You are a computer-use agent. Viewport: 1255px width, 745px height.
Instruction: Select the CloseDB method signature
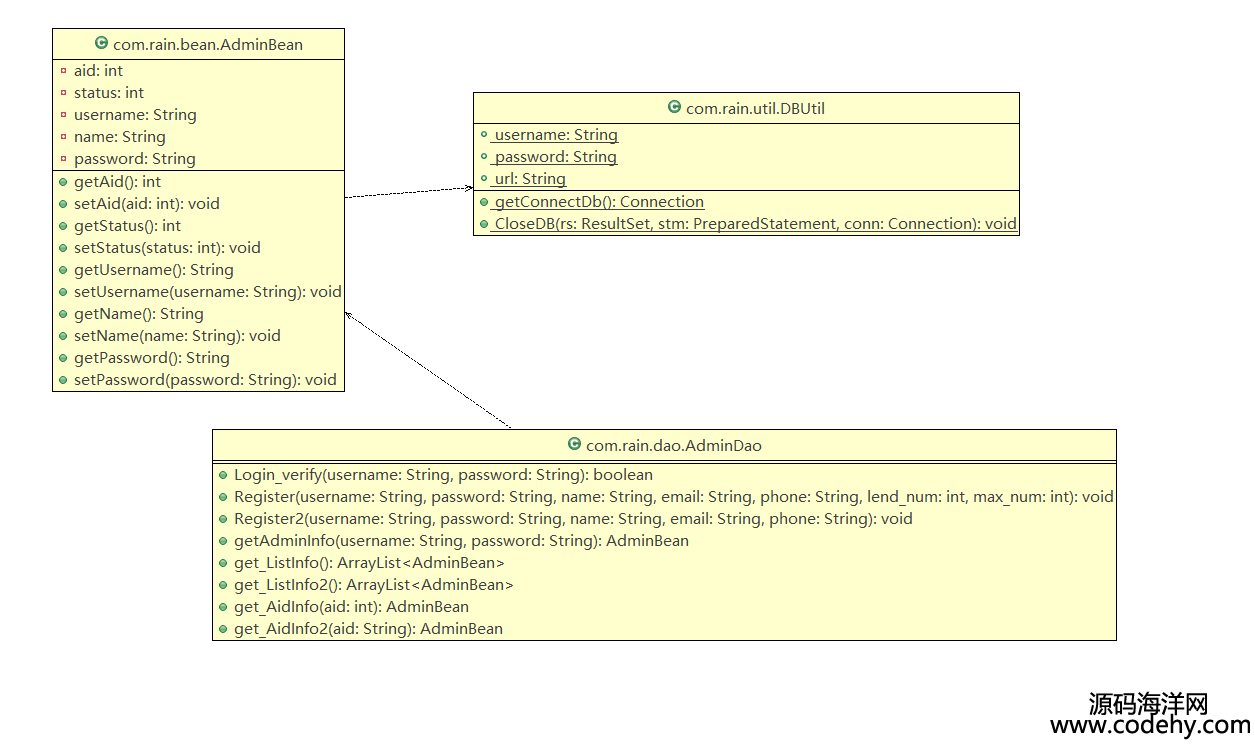755,224
